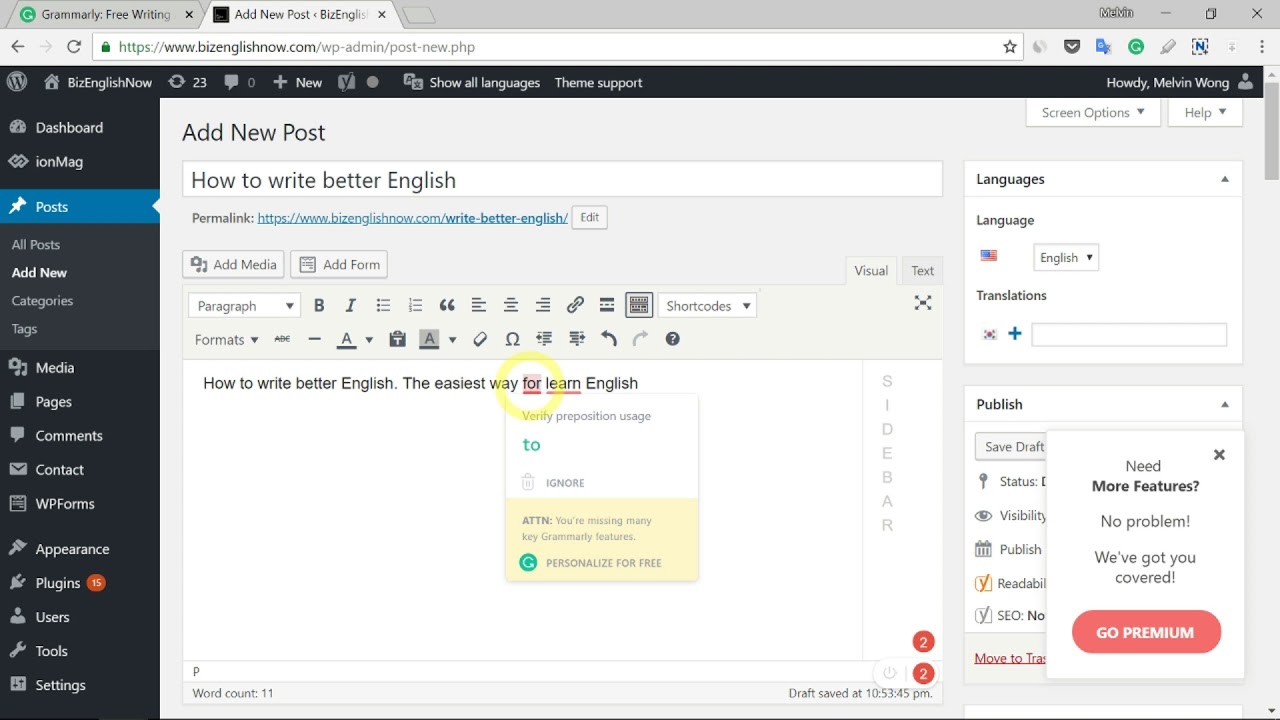Open the Formats dropdown menu
The image size is (1280, 720).
click(x=226, y=339)
